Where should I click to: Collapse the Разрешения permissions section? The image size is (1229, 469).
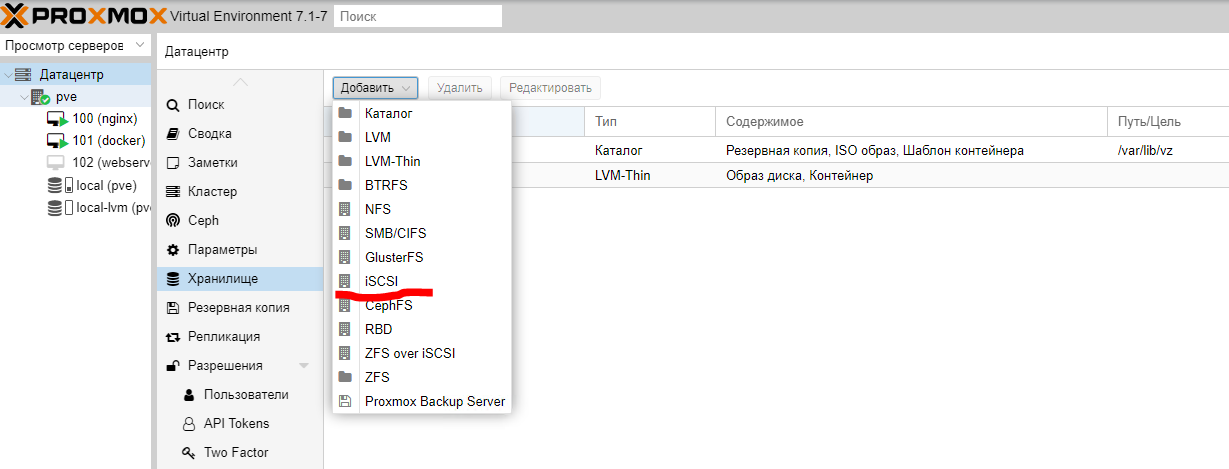(304, 365)
